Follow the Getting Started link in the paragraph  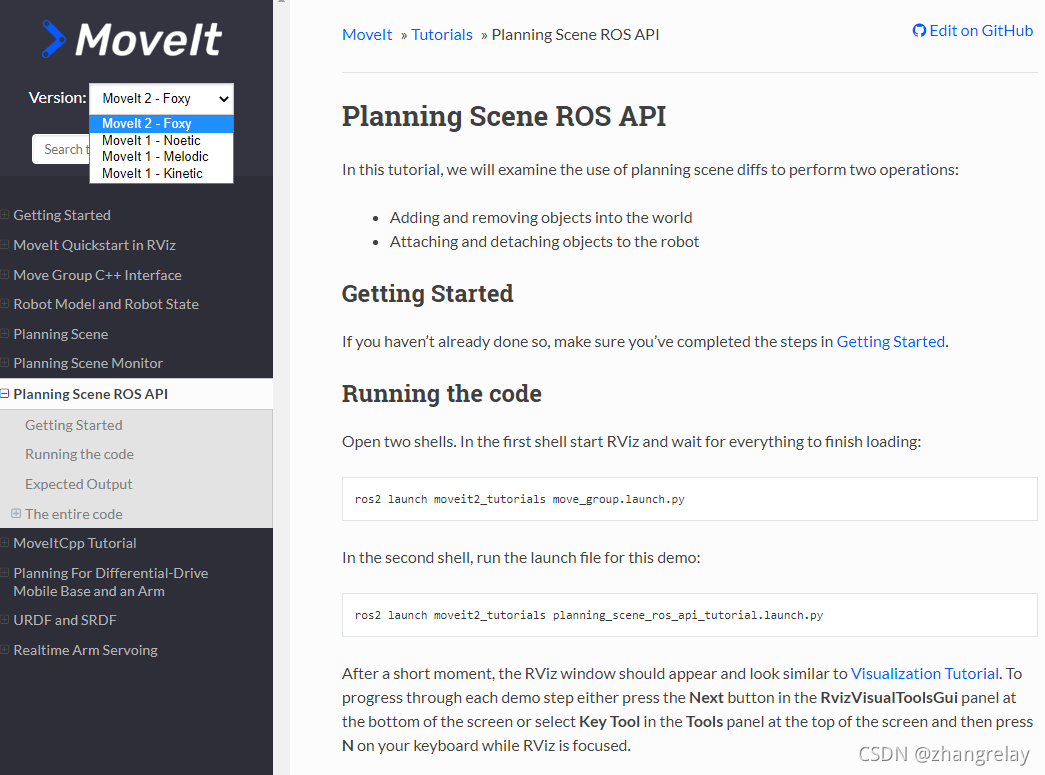point(890,342)
